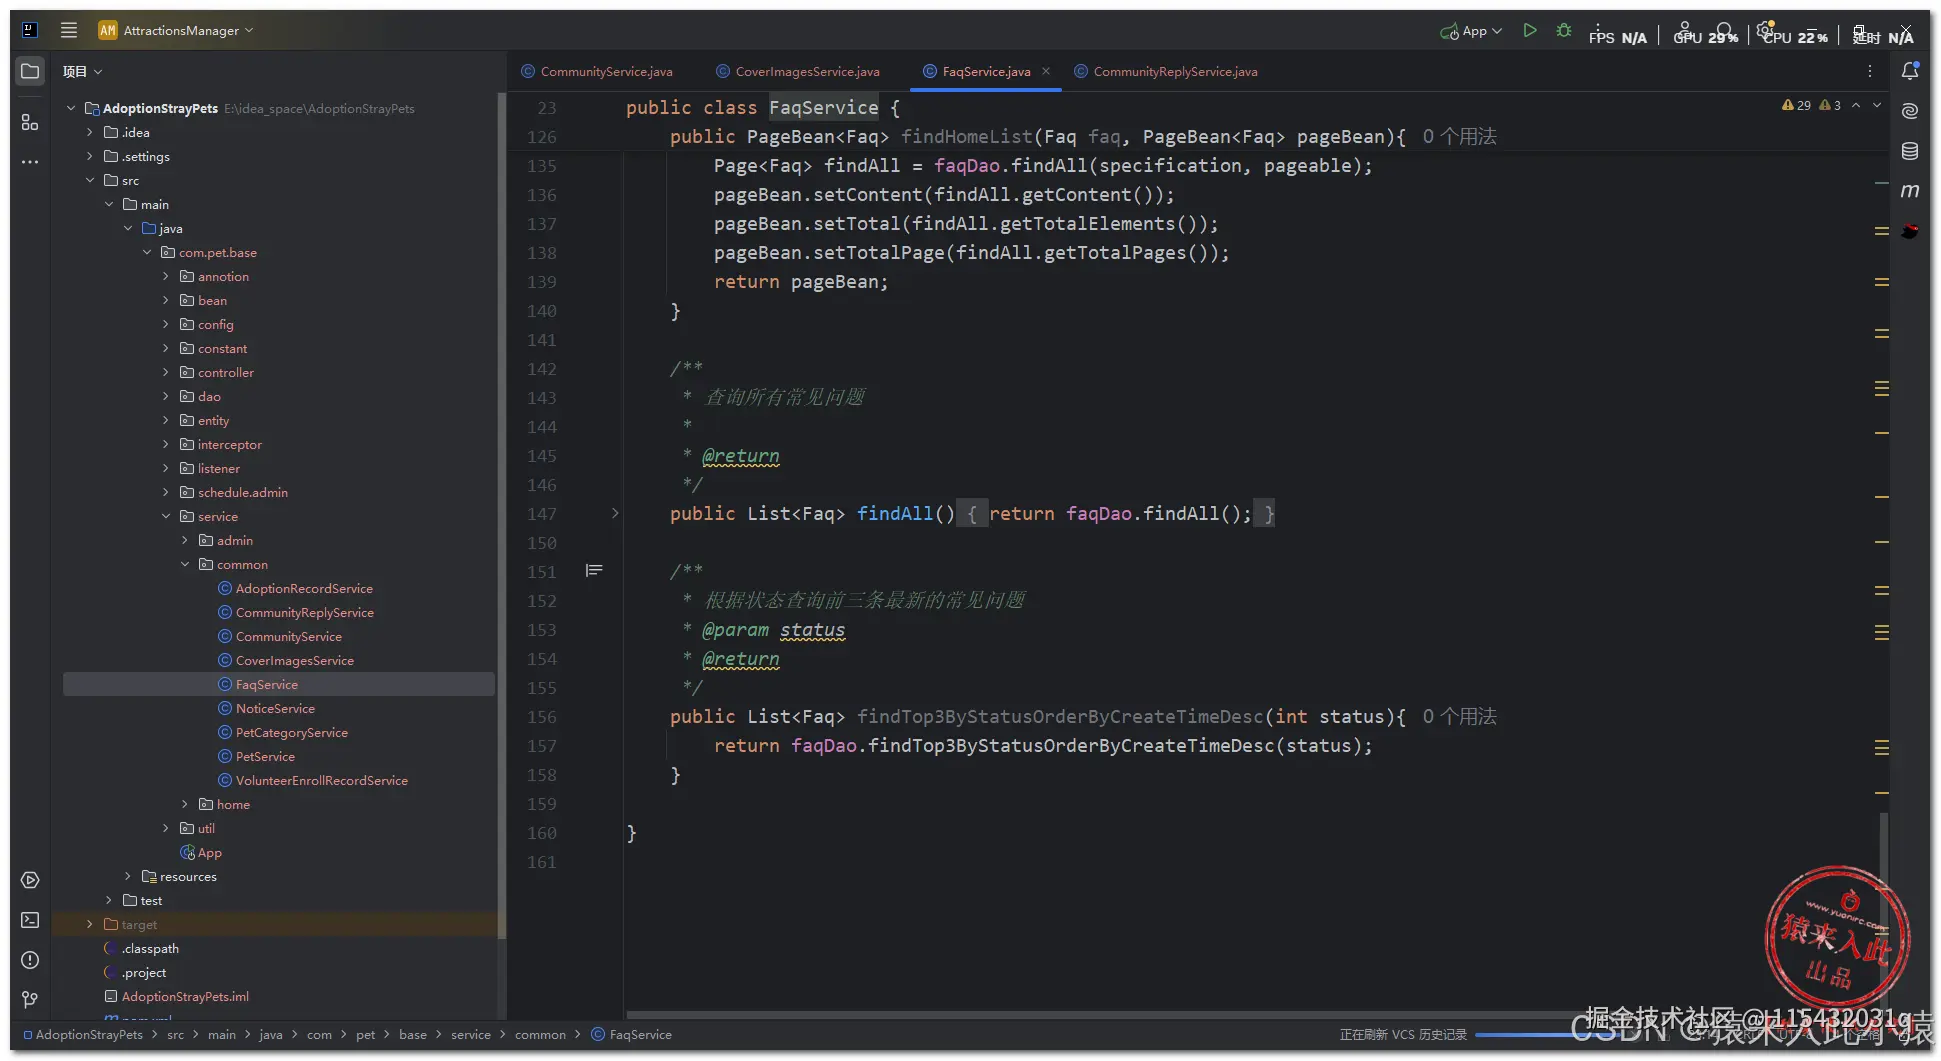Debug the App configuration
Image resolution: width=1941 pixels, height=1061 pixels.
pyautogui.click(x=1564, y=31)
